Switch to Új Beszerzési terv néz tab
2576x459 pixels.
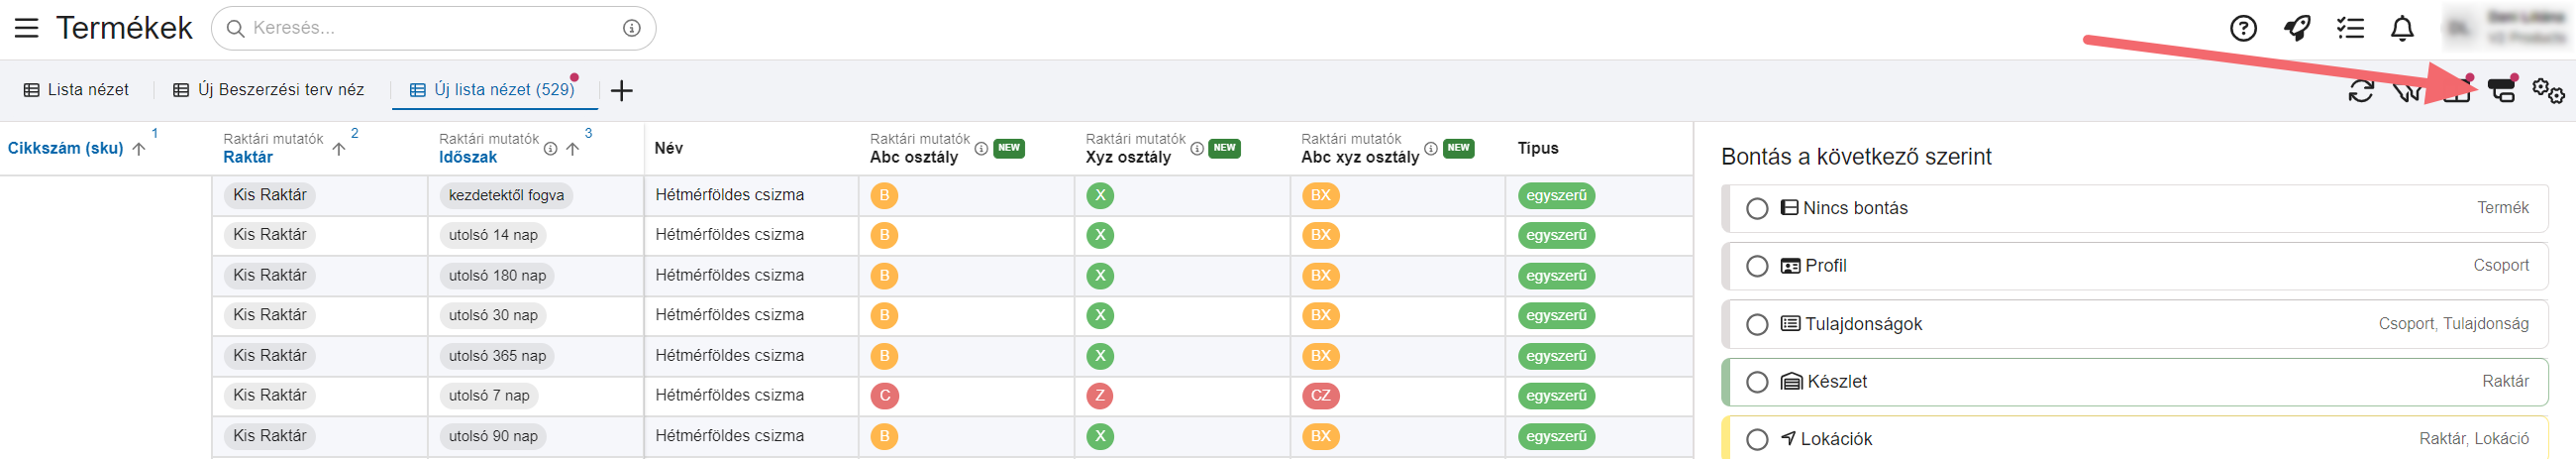[269, 90]
